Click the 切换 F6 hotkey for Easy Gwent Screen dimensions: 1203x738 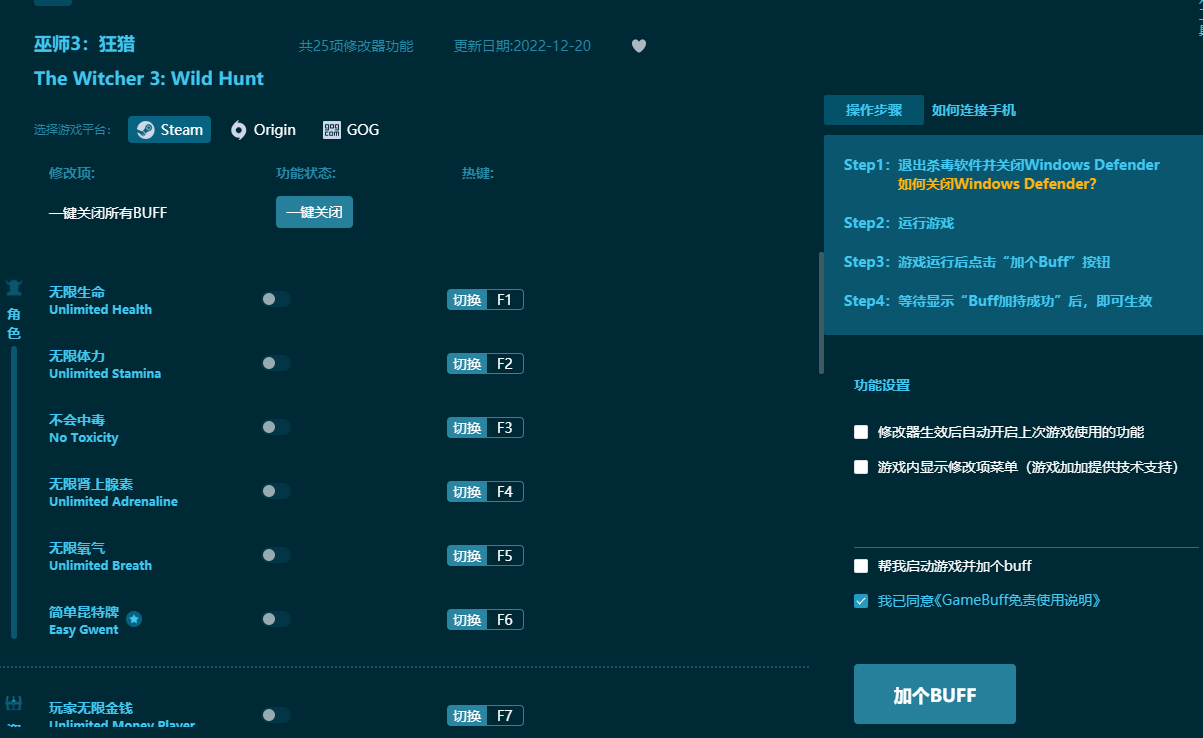coord(485,620)
